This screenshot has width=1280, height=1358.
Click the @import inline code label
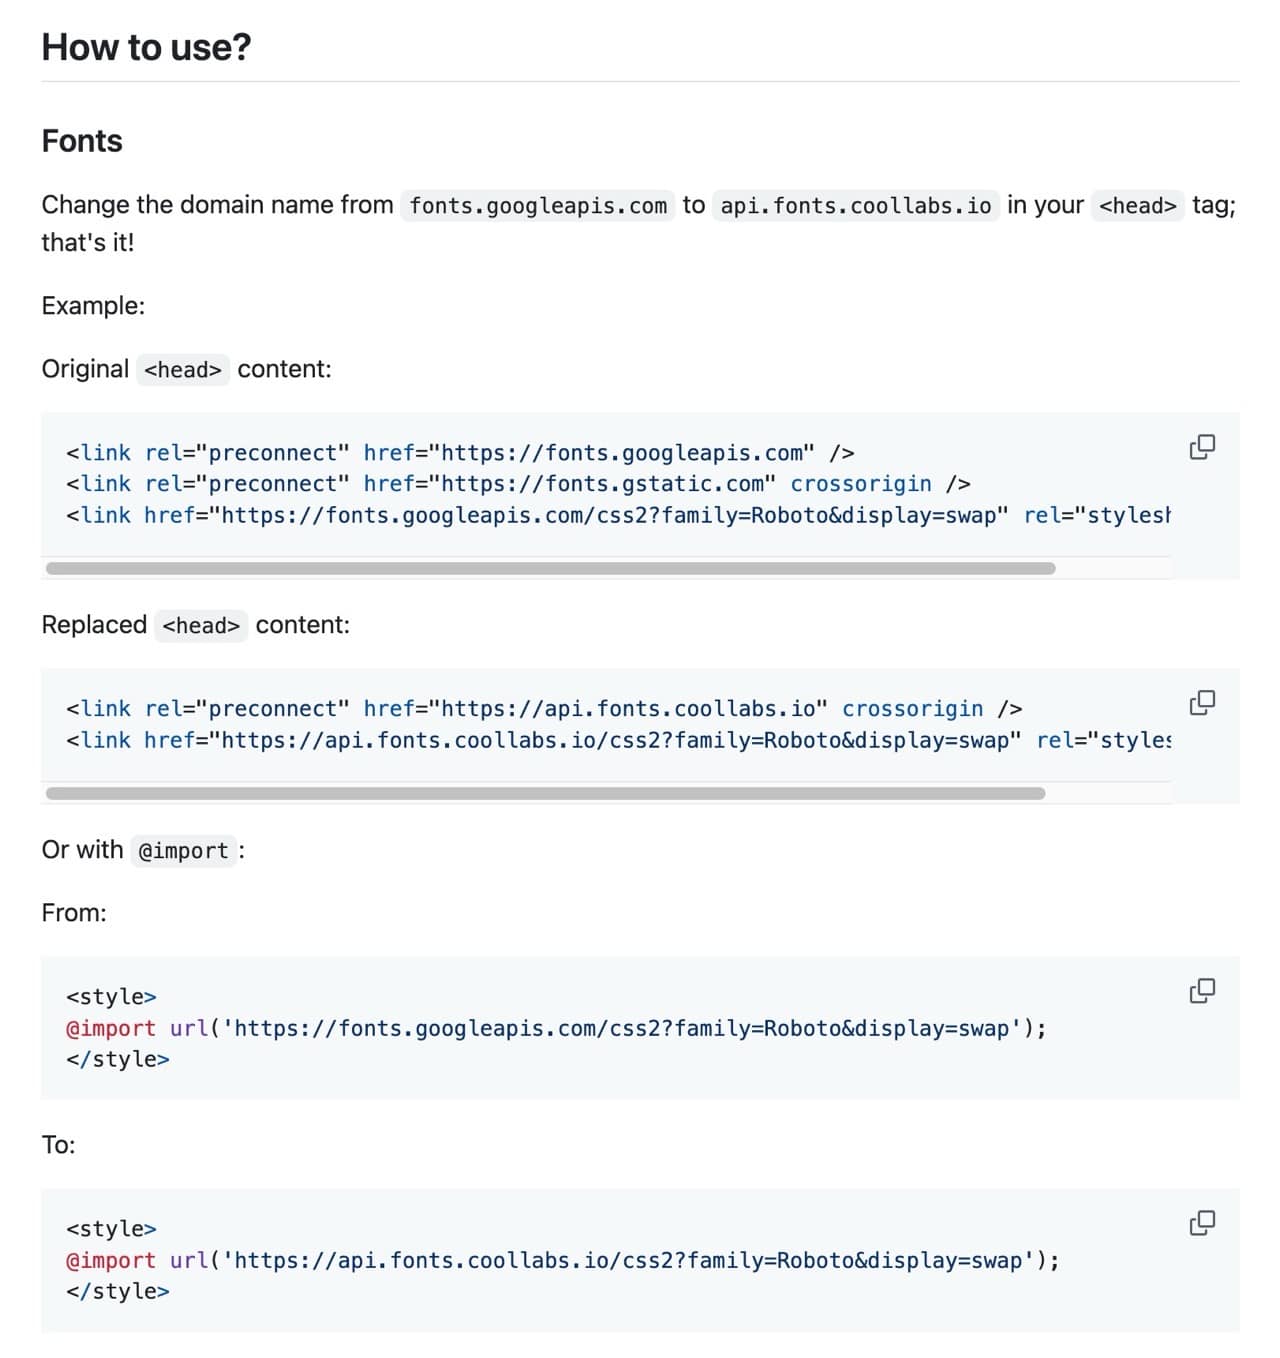tap(183, 851)
